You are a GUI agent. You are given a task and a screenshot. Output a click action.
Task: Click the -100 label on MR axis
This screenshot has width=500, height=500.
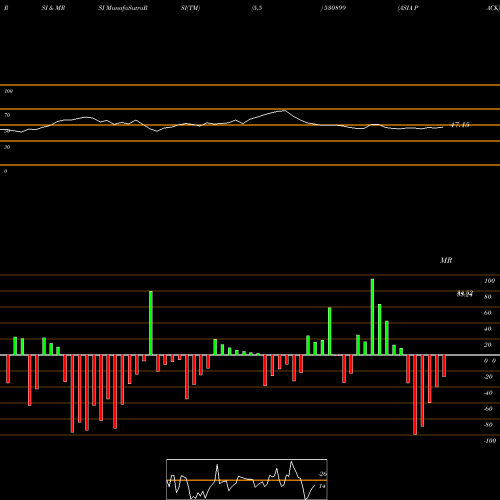pos(490,441)
